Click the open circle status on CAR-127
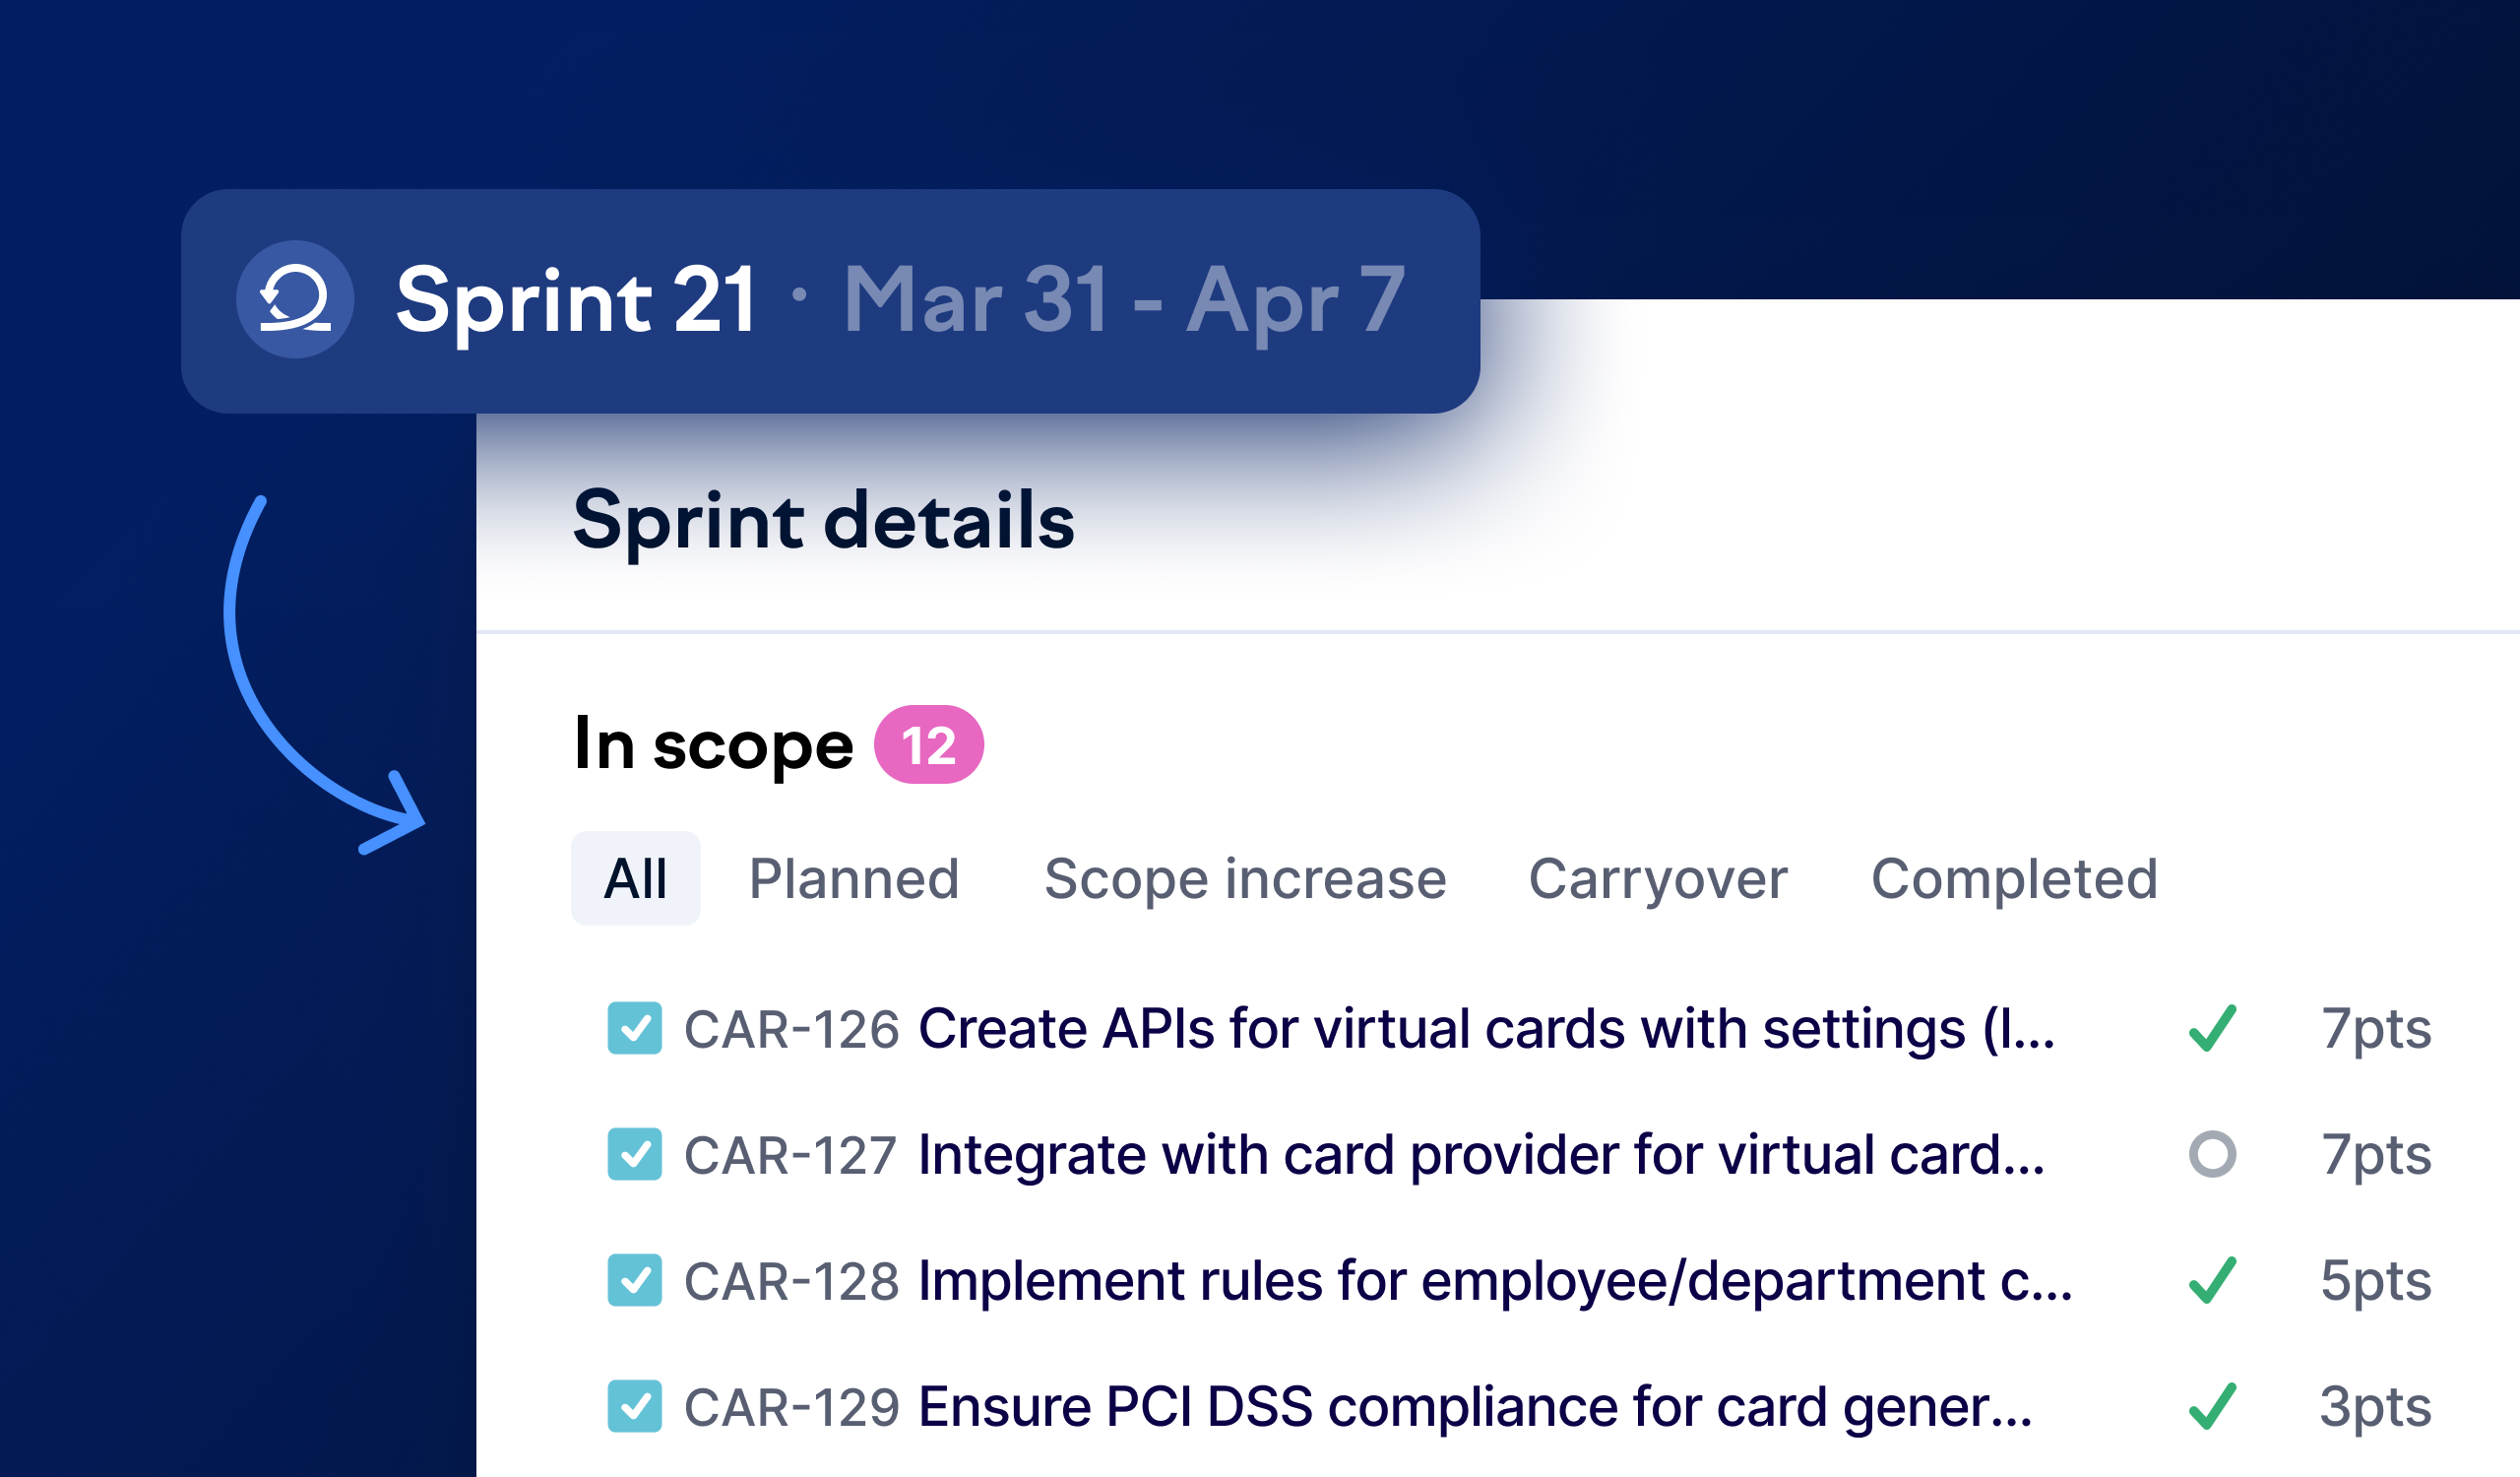Image resolution: width=2520 pixels, height=1477 pixels. tap(2212, 1154)
